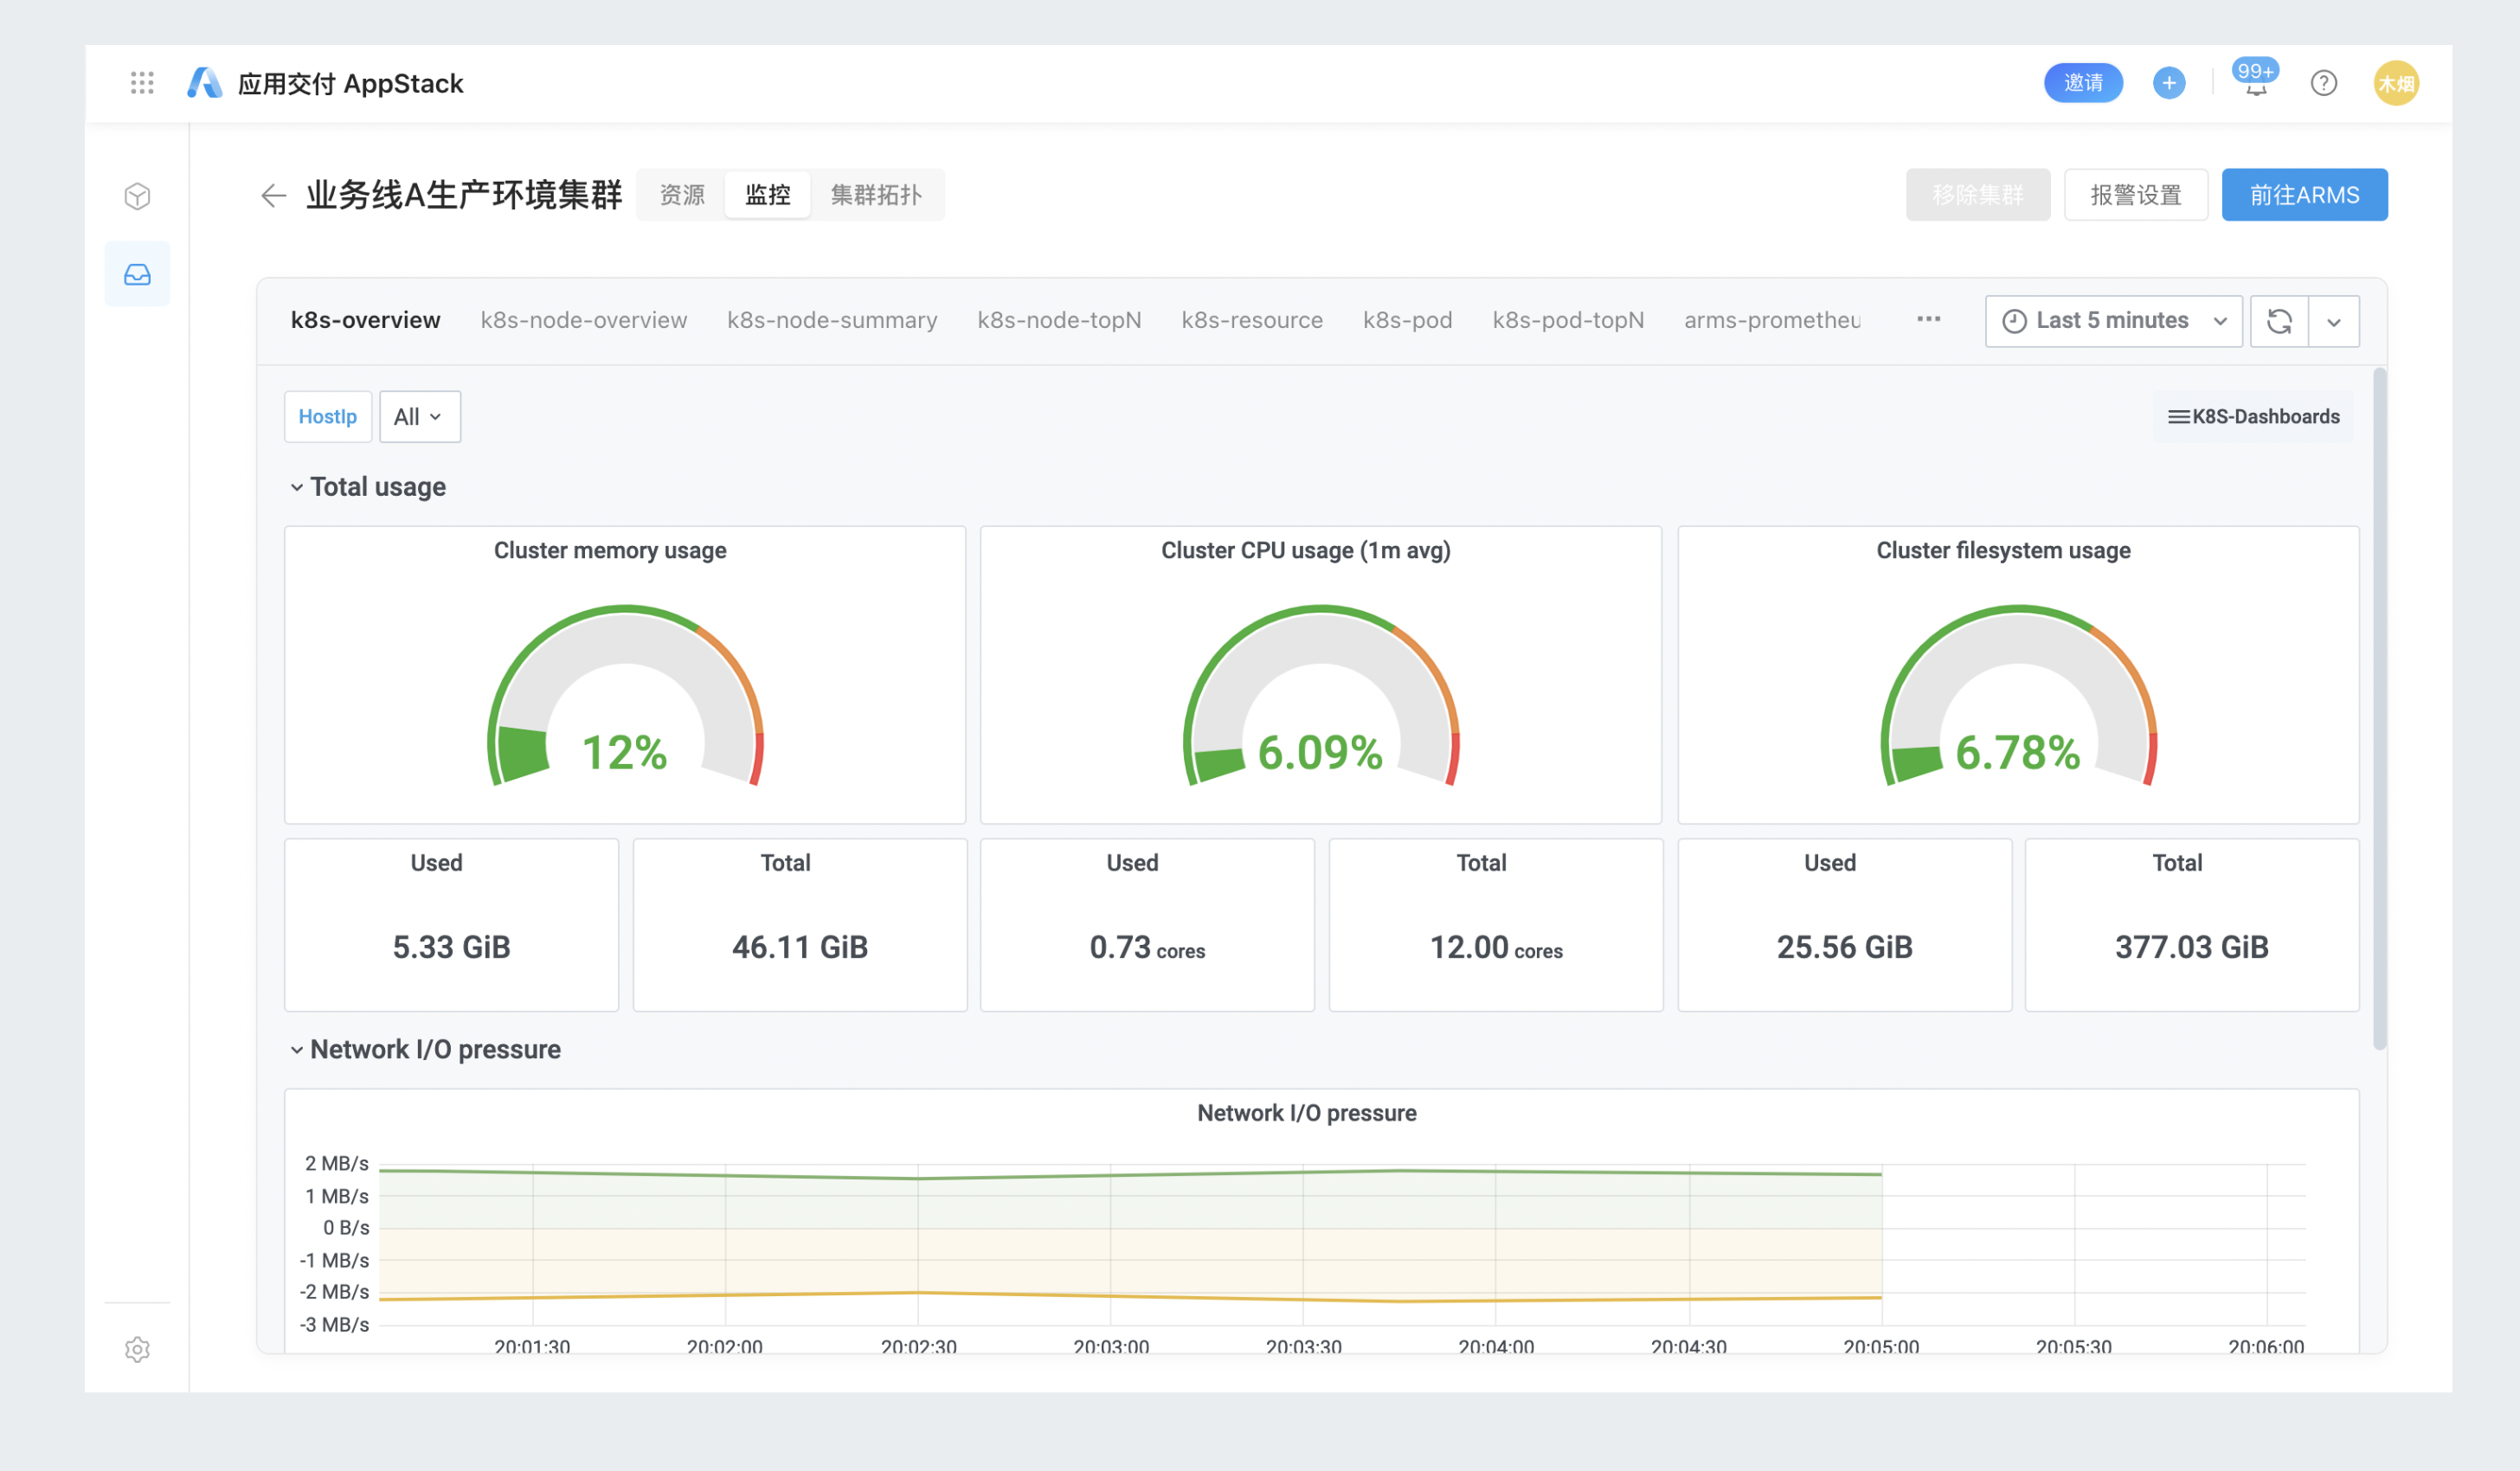2520x1471 pixels.
Task: Click the 46.11 GiB memory total value
Action: click(800, 947)
